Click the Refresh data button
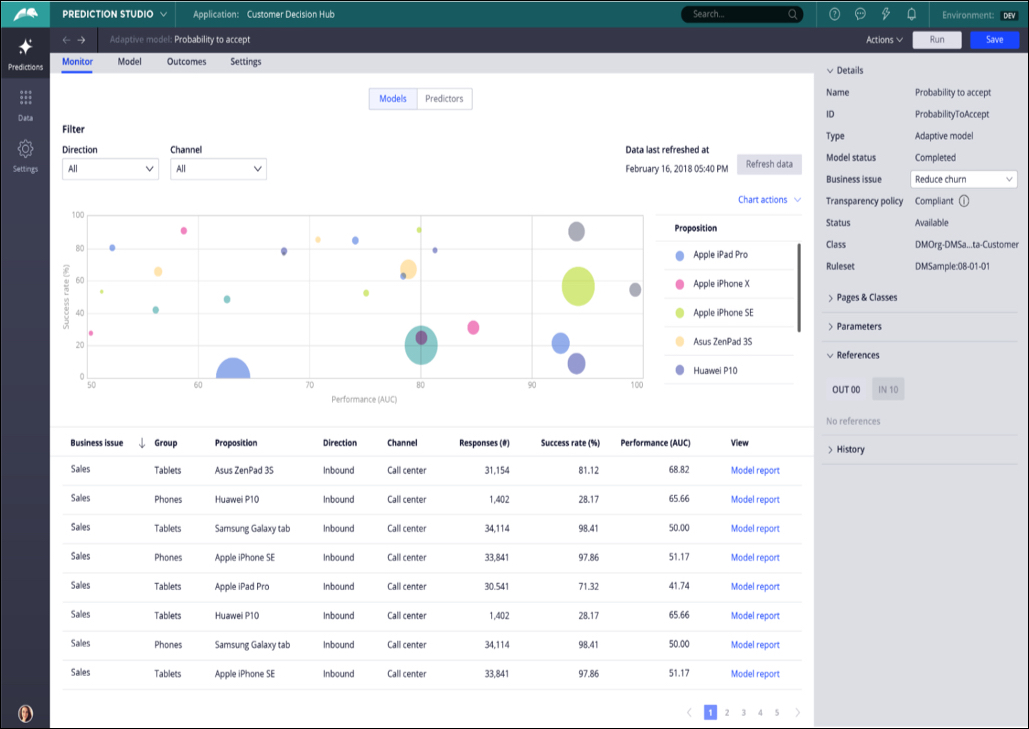The height and width of the screenshot is (729, 1029). [x=769, y=165]
